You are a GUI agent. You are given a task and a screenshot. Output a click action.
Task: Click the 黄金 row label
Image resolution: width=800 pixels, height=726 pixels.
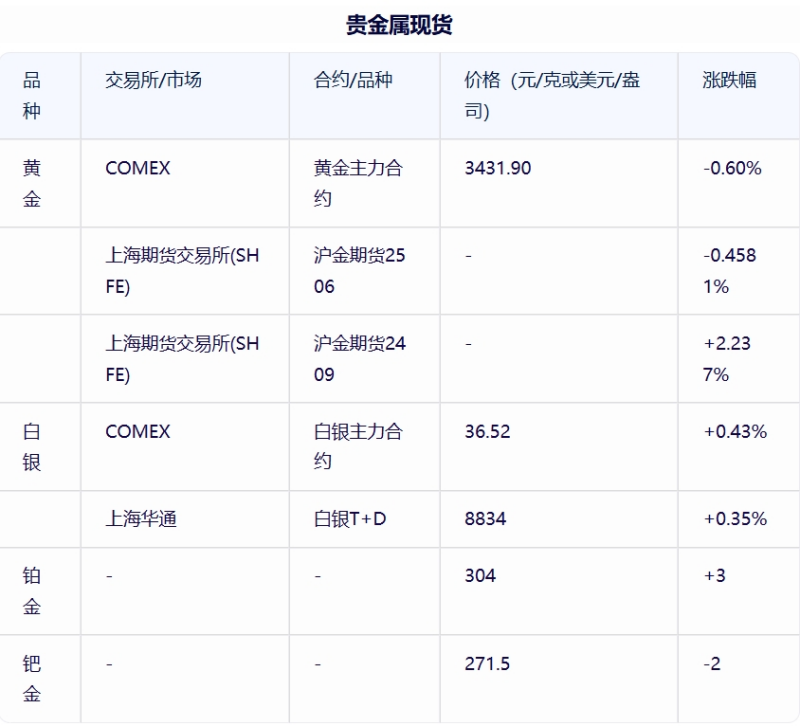(x=32, y=183)
